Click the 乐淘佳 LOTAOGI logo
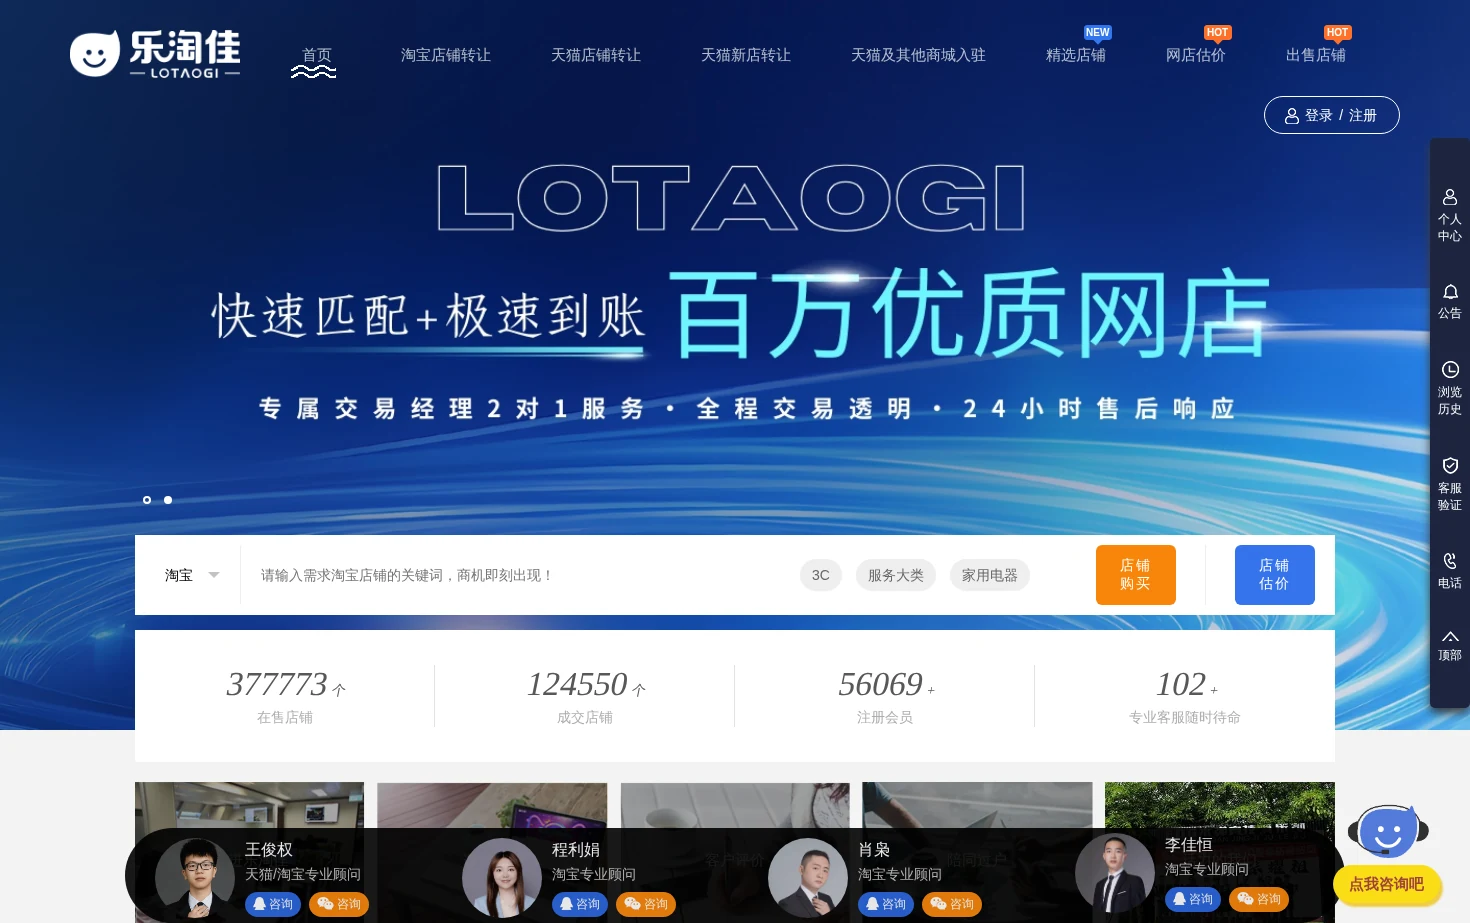1470x923 pixels. [x=155, y=54]
